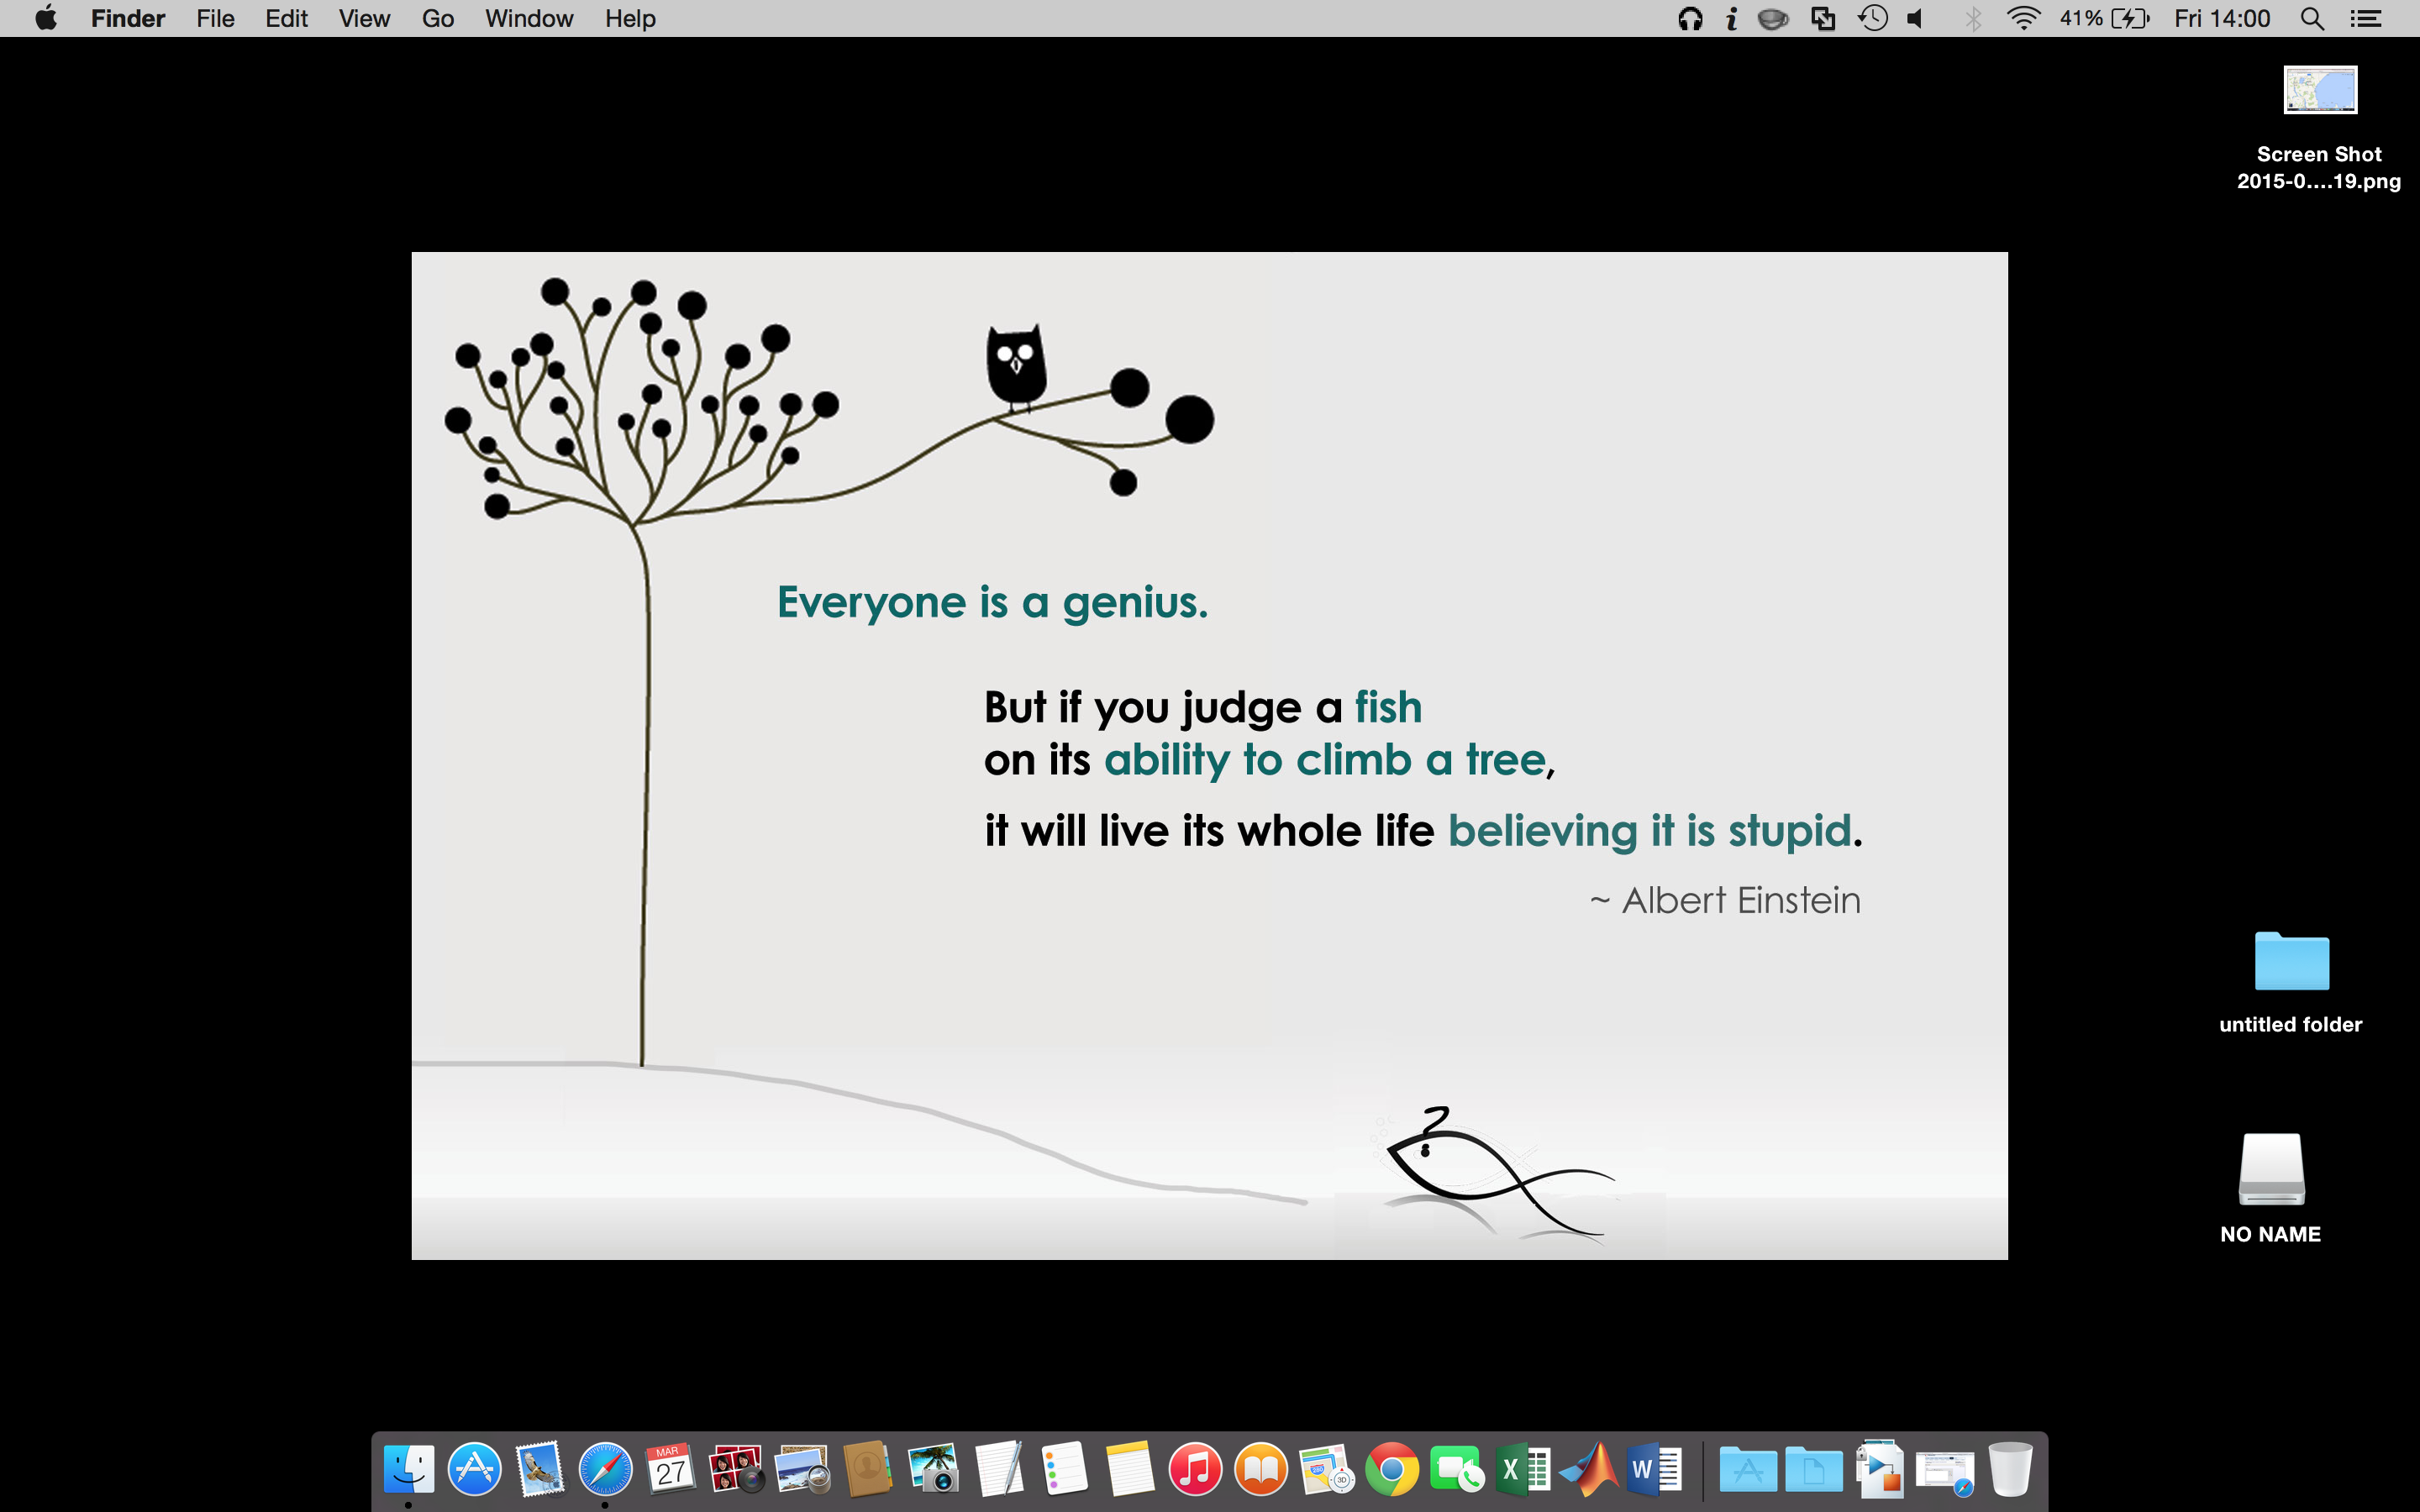Launch Microsoft Word from the Dock
The height and width of the screenshot is (1512, 2420).
click(x=1655, y=1469)
